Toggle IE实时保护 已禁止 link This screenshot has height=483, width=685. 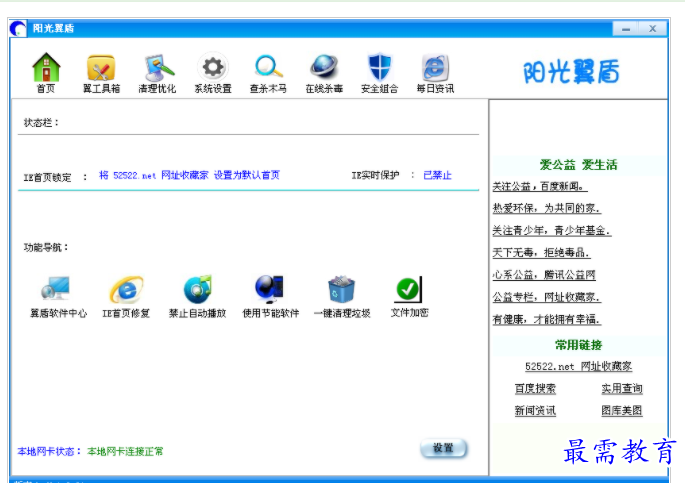437,175
